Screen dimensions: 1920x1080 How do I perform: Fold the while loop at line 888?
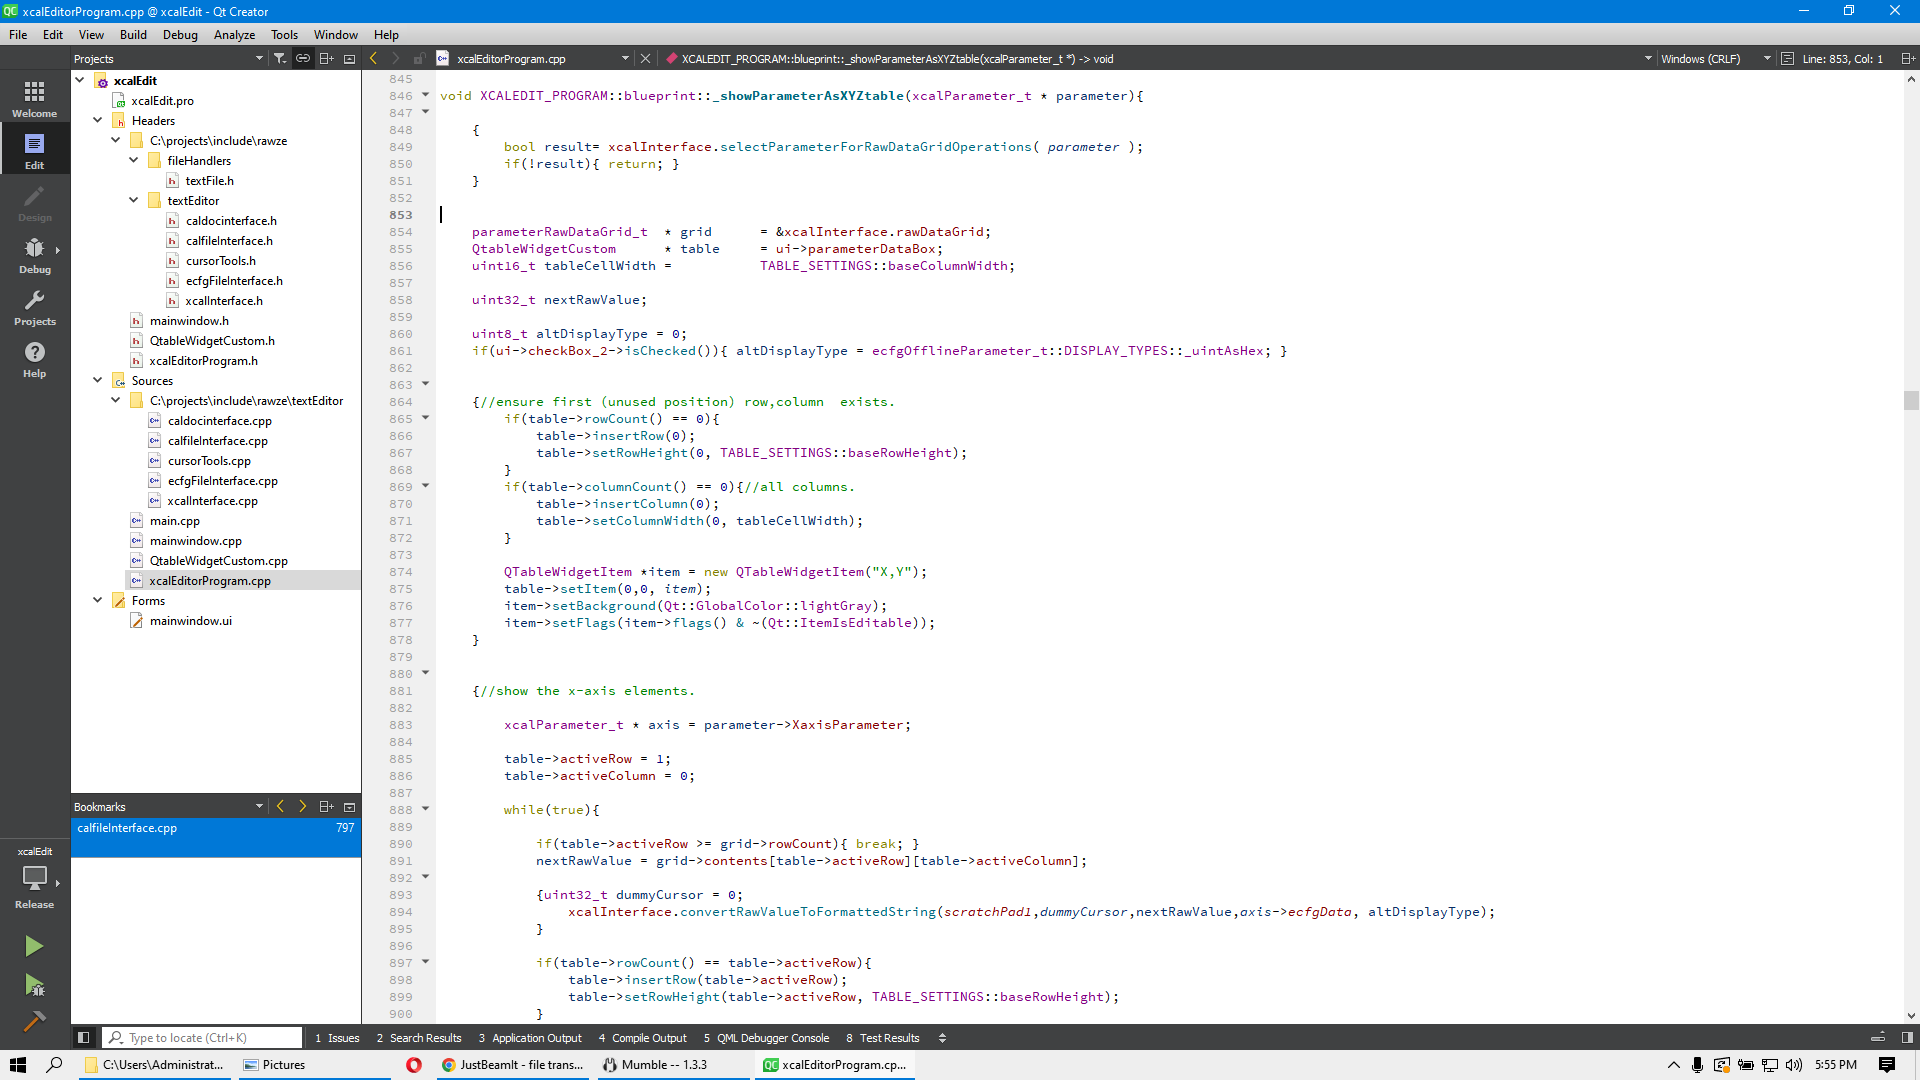click(x=425, y=809)
